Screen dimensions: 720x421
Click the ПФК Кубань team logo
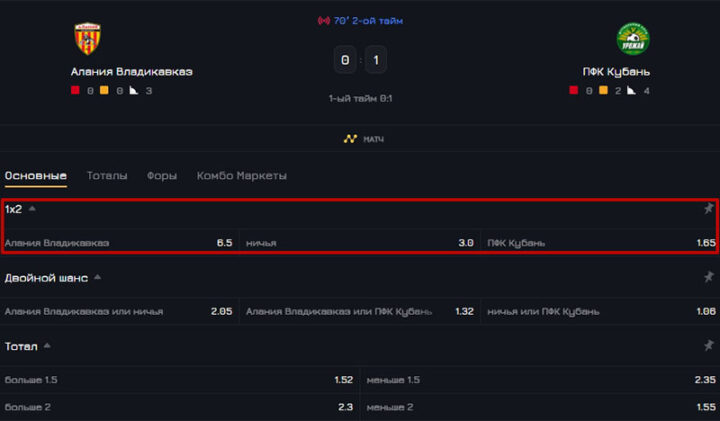(632, 39)
